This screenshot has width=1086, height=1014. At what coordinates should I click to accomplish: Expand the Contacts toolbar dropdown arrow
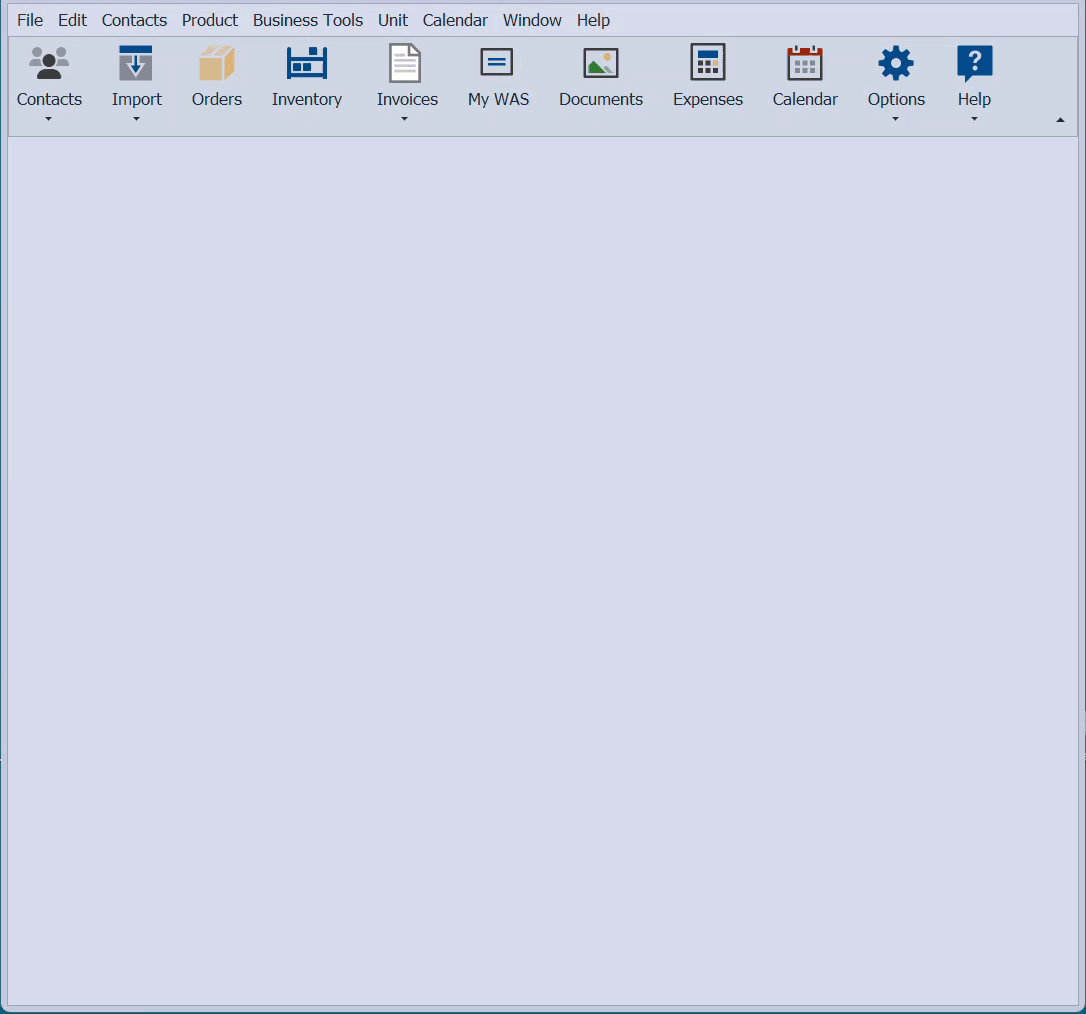[x=48, y=119]
